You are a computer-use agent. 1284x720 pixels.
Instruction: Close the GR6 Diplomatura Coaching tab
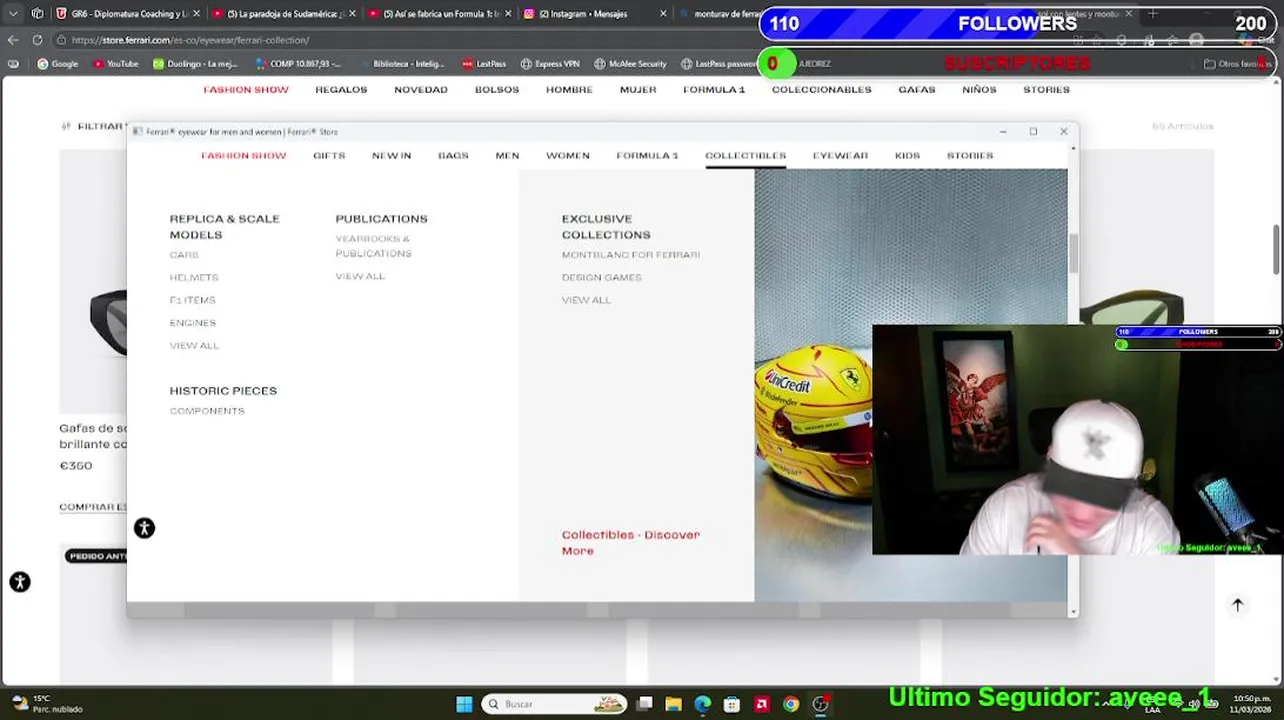(195, 14)
